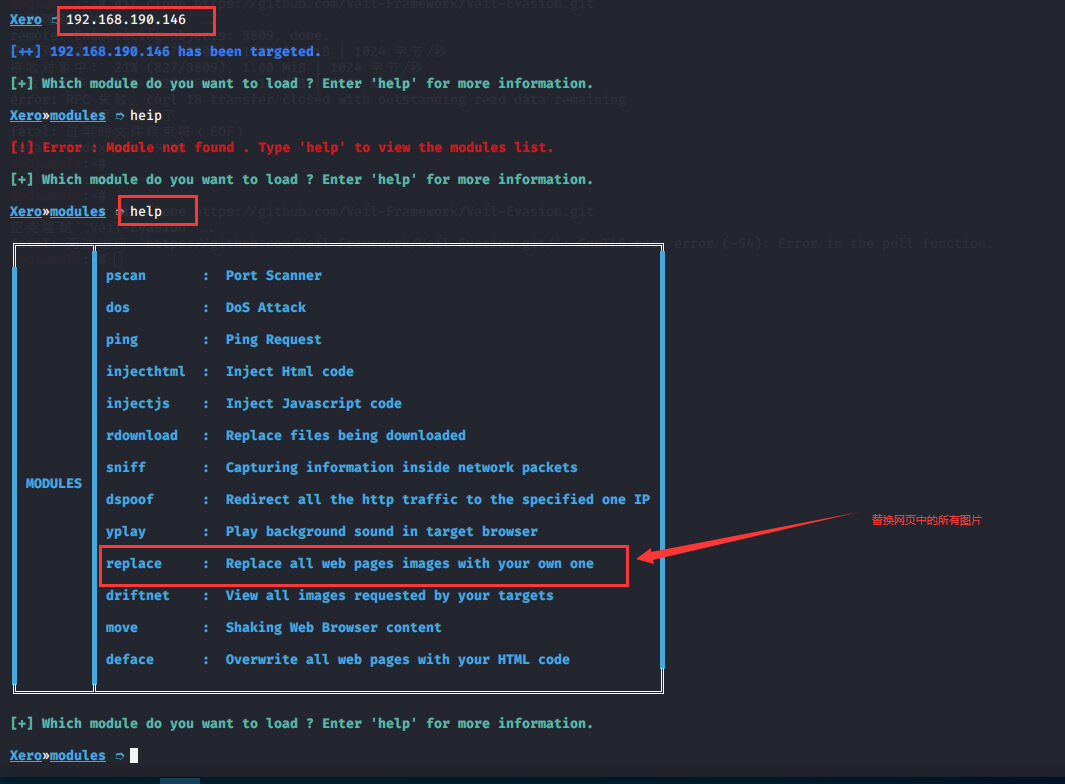Select the 'dspoof' module name
The height and width of the screenshot is (784, 1065).
[x=130, y=499]
